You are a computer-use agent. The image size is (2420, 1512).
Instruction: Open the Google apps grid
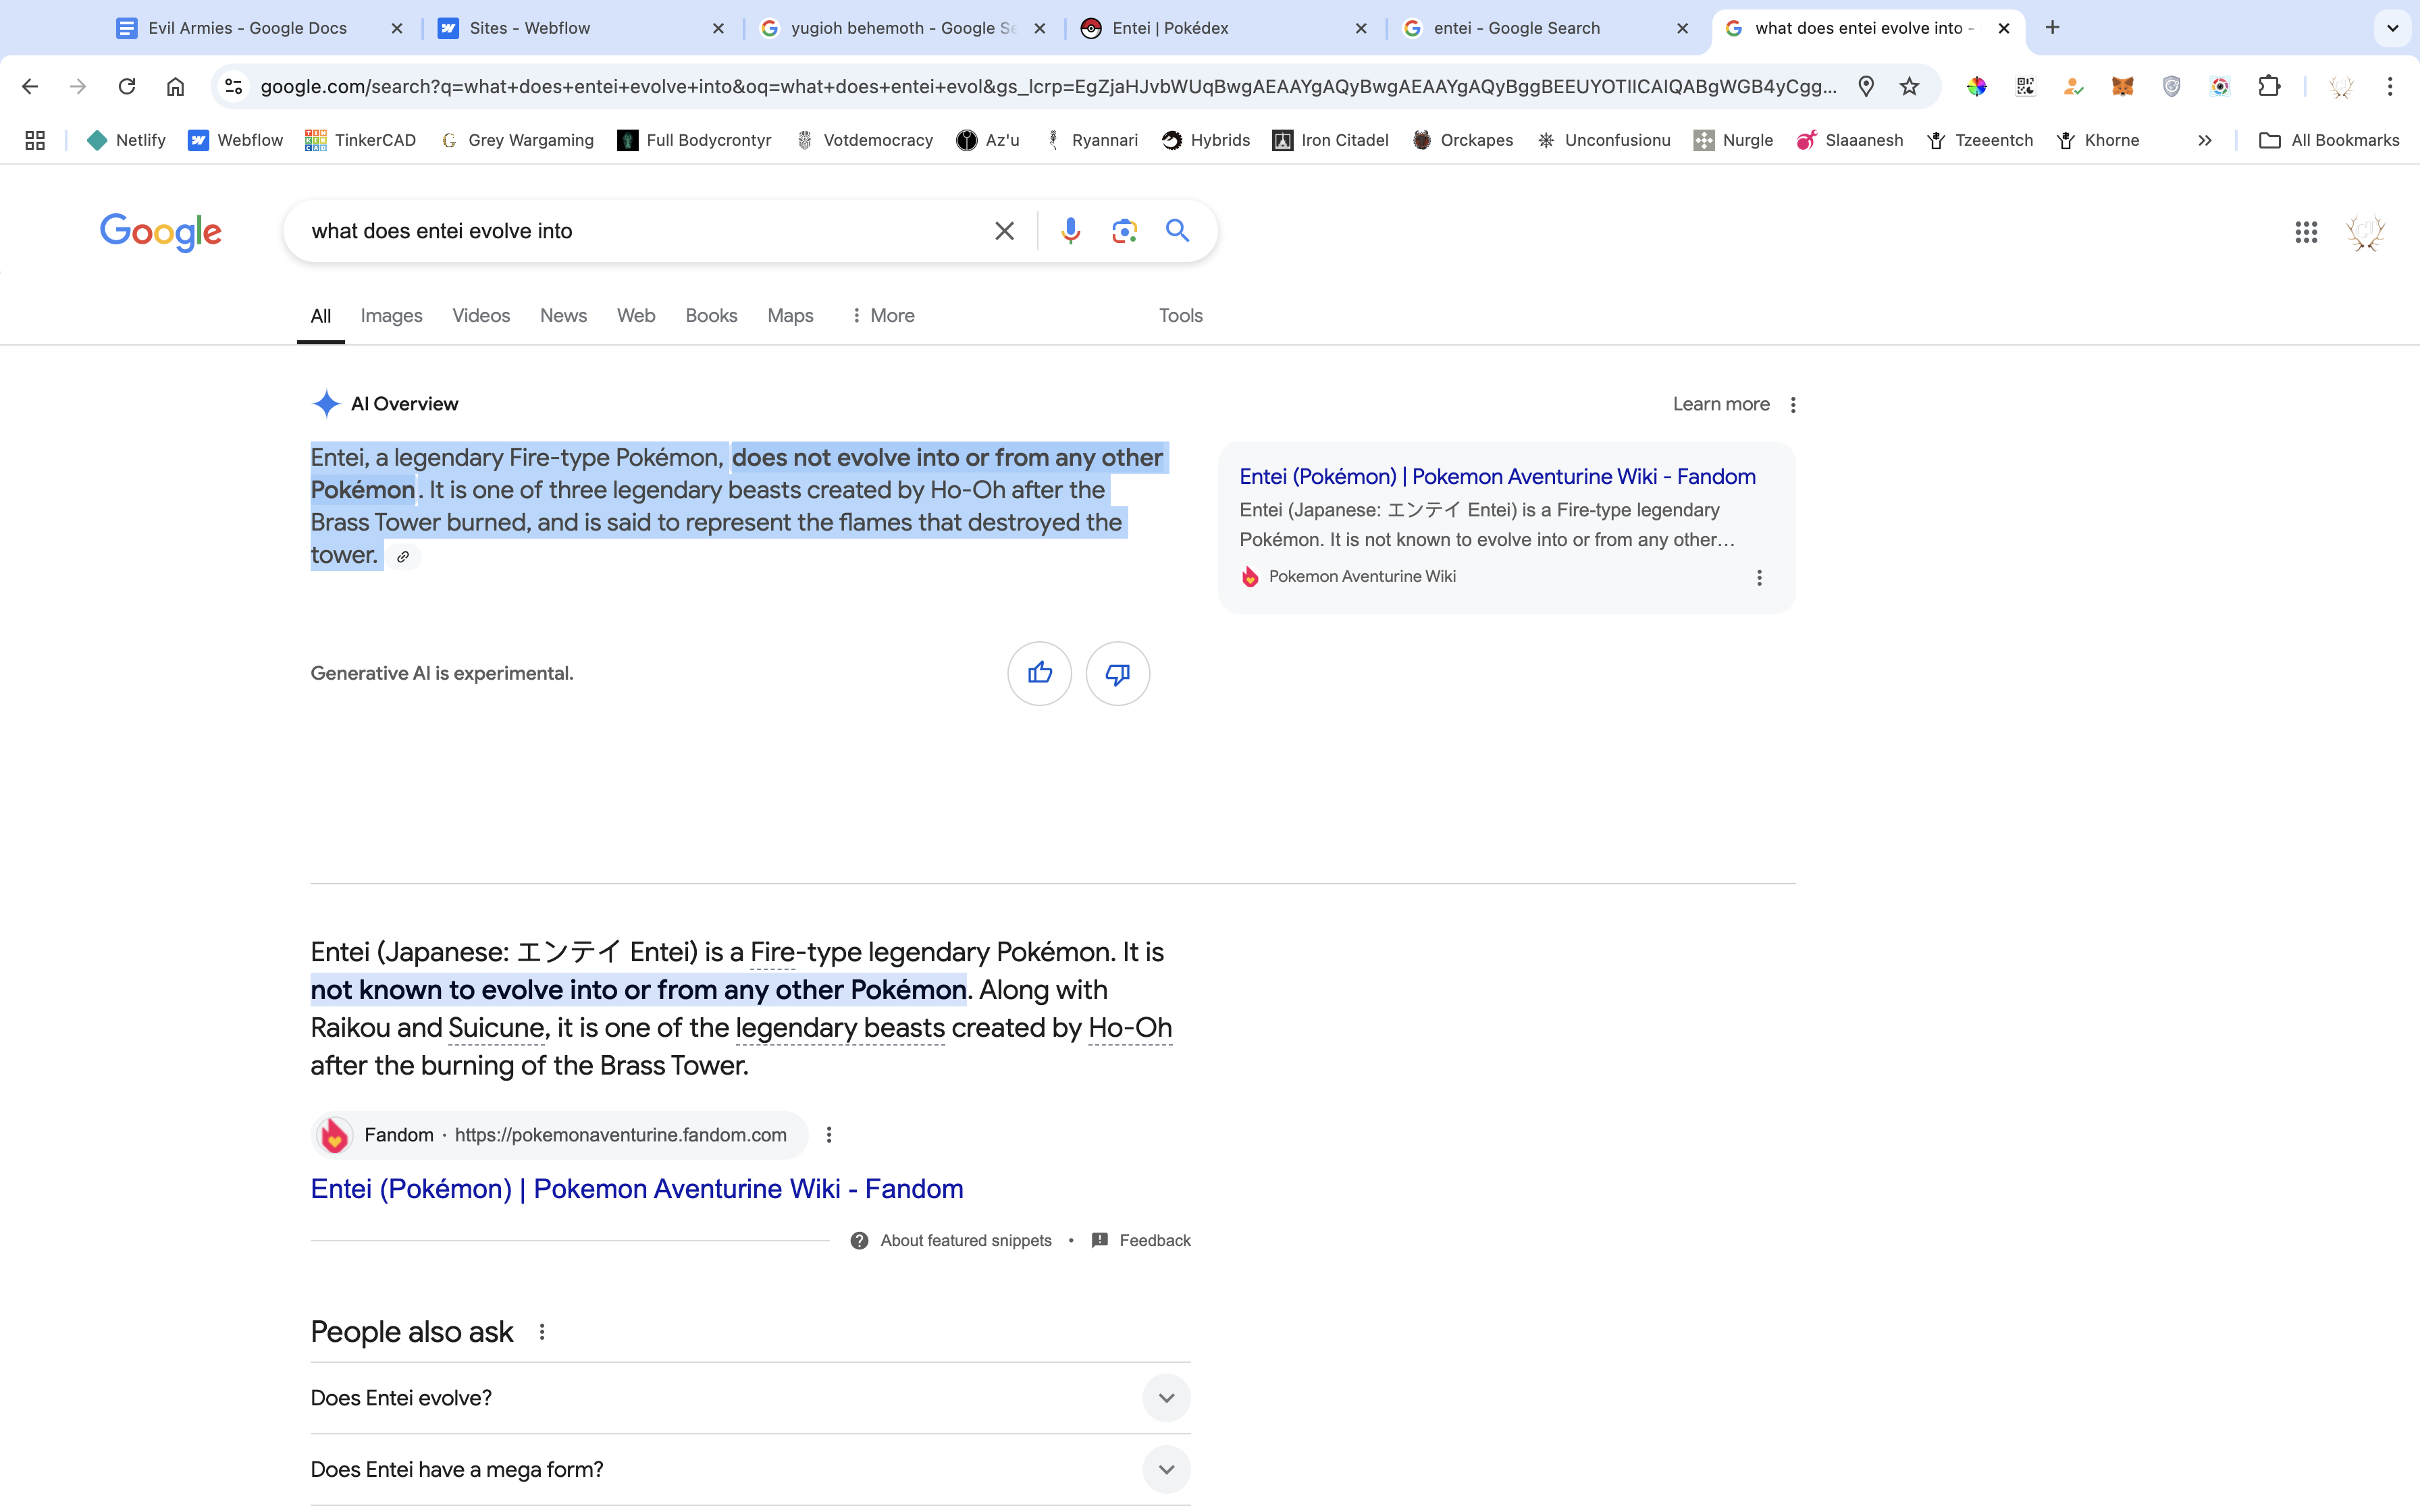pyautogui.click(x=2306, y=232)
